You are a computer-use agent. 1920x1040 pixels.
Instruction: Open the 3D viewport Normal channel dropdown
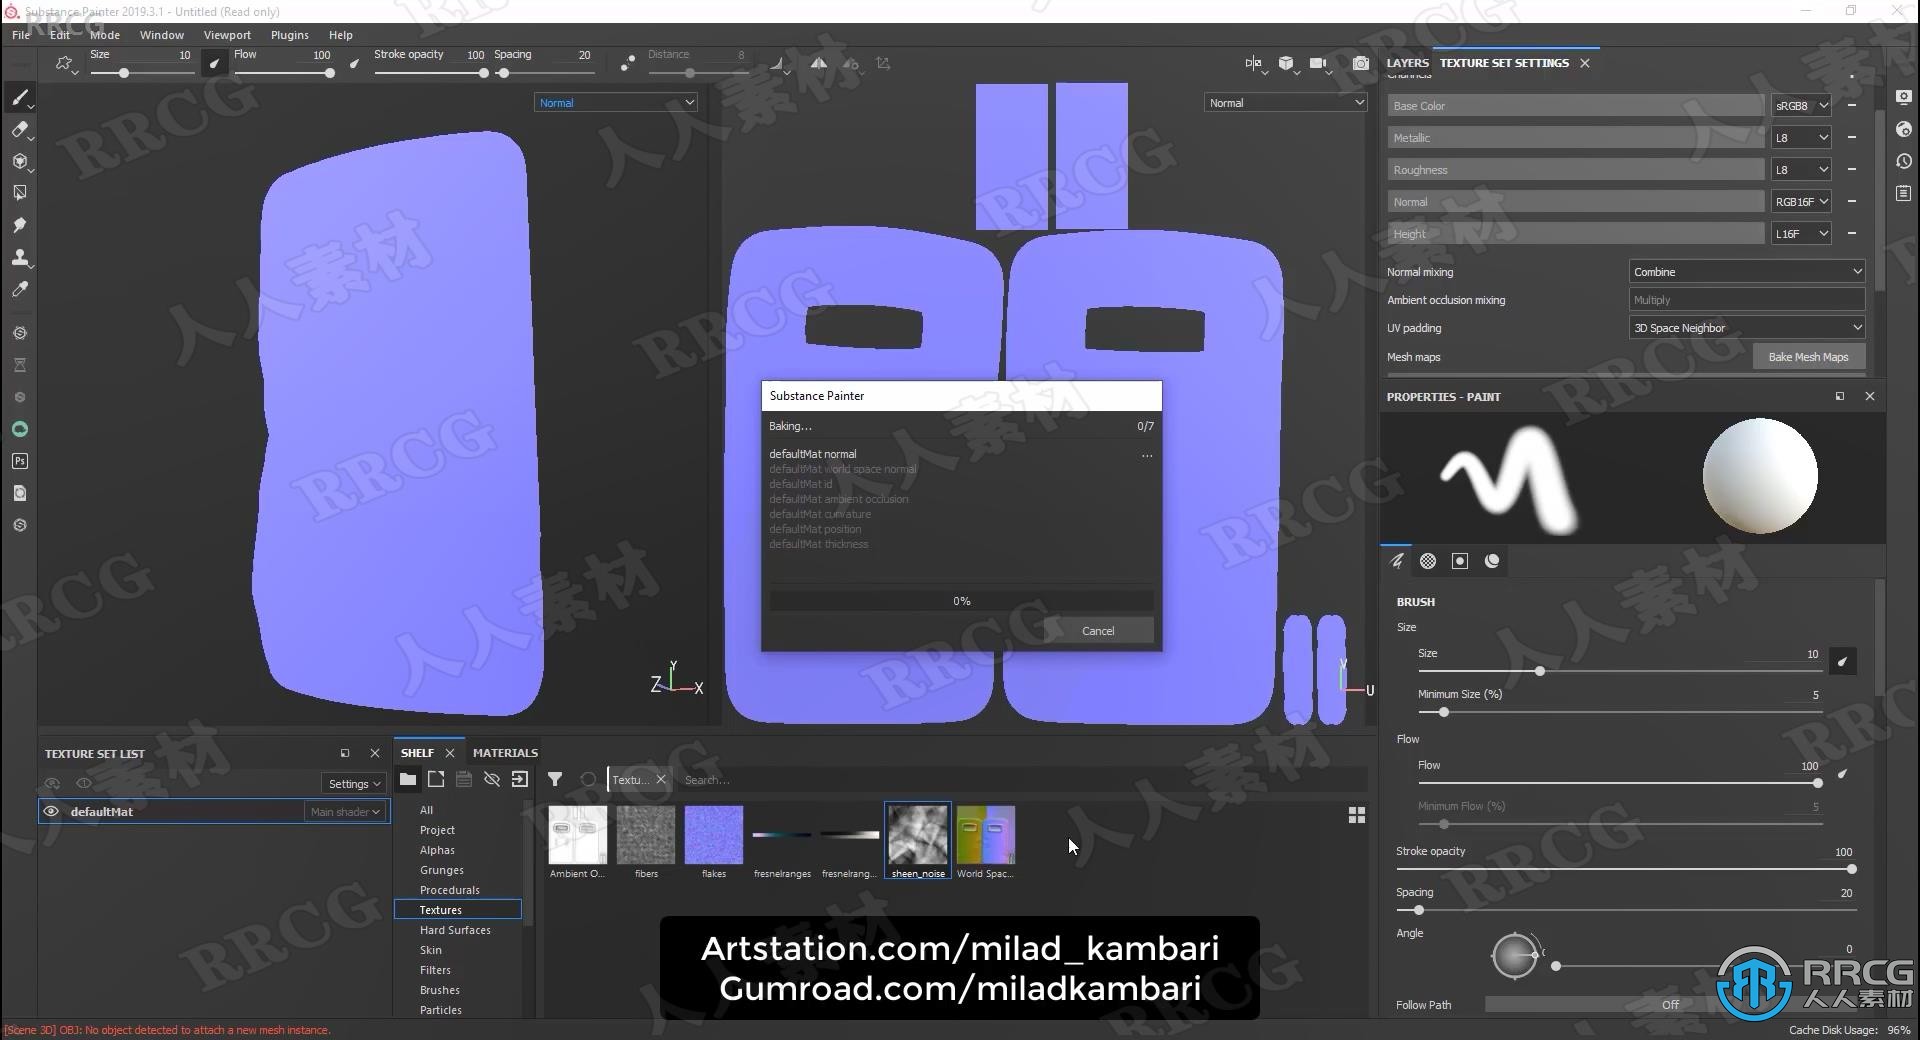(x=616, y=102)
